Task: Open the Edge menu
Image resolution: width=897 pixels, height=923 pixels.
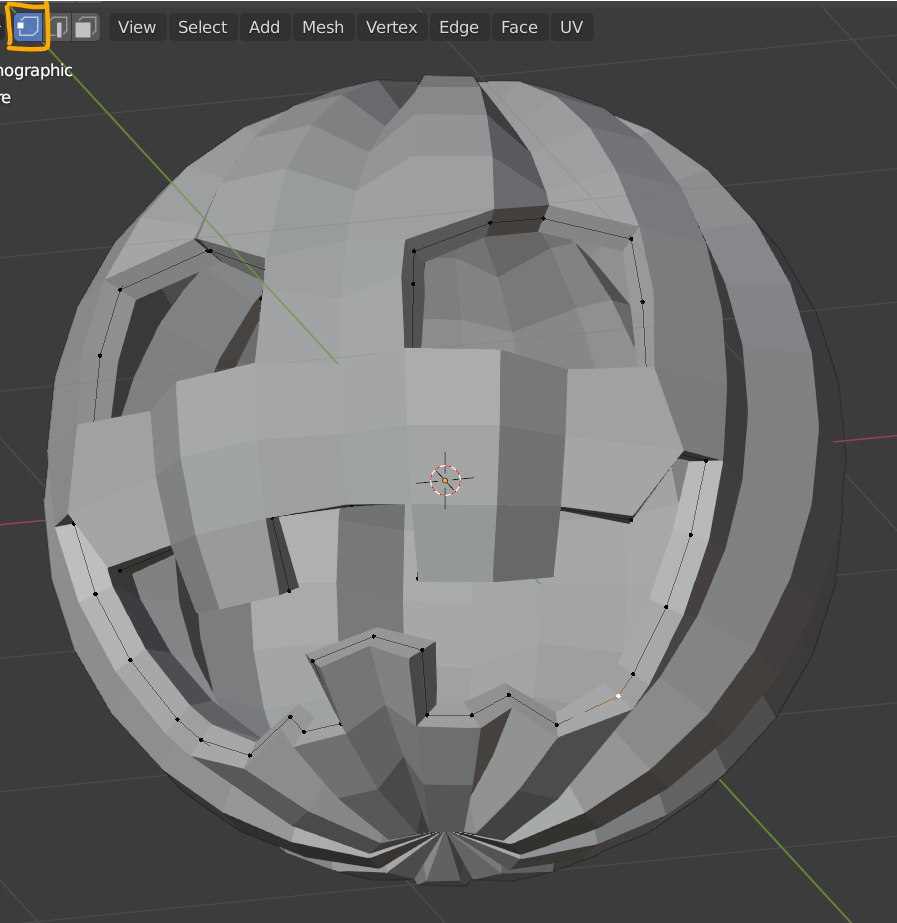Action: (459, 27)
